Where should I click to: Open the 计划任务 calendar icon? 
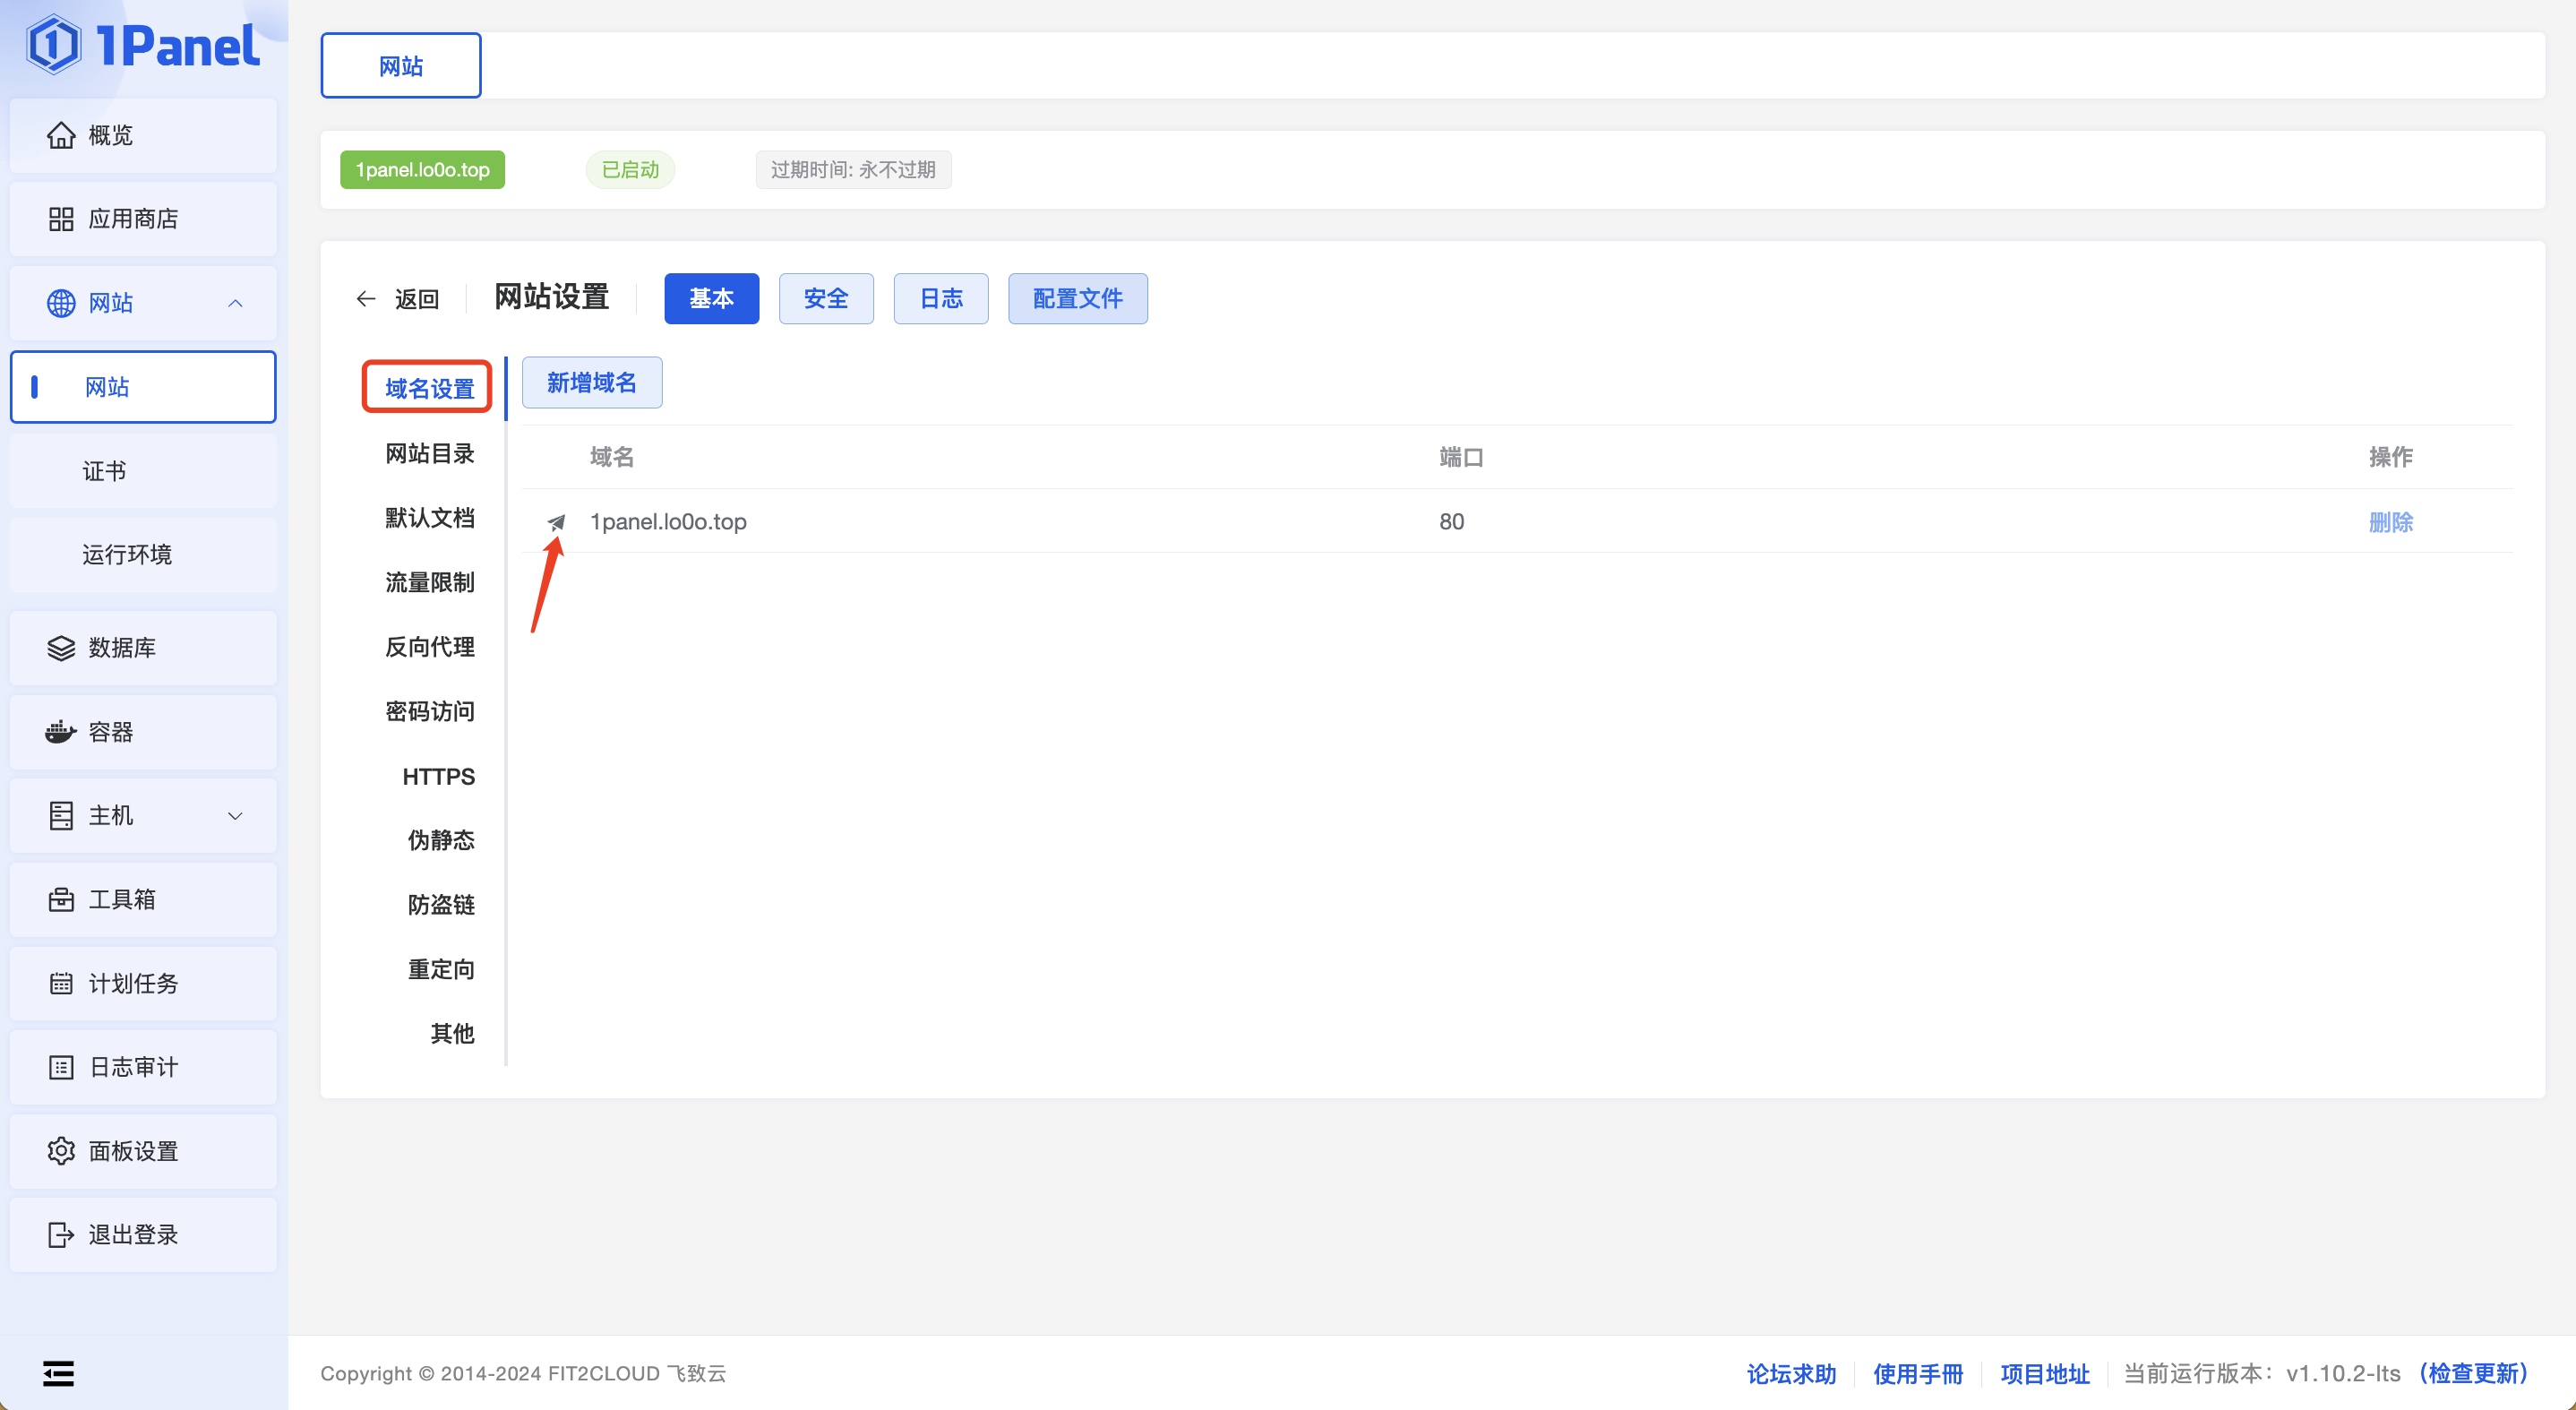pos(61,984)
